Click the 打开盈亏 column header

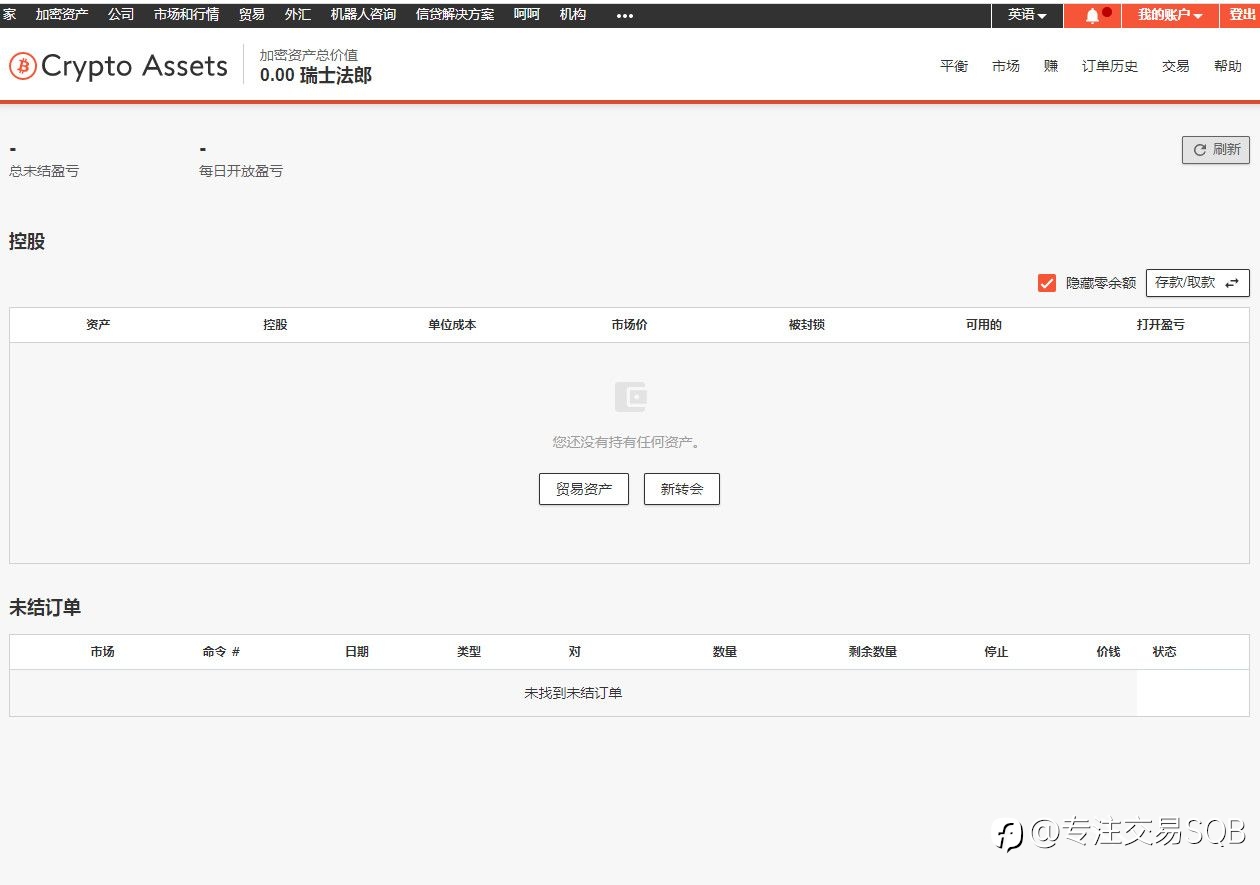1160,325
